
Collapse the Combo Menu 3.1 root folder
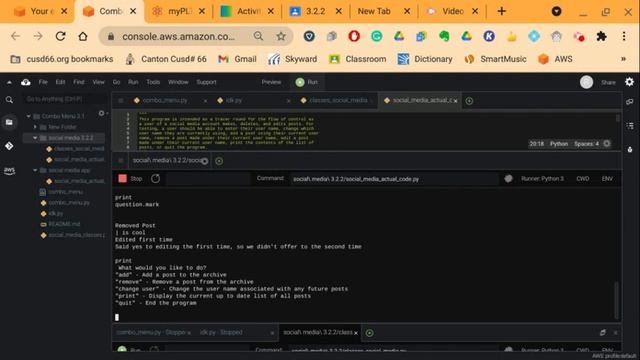29,116
